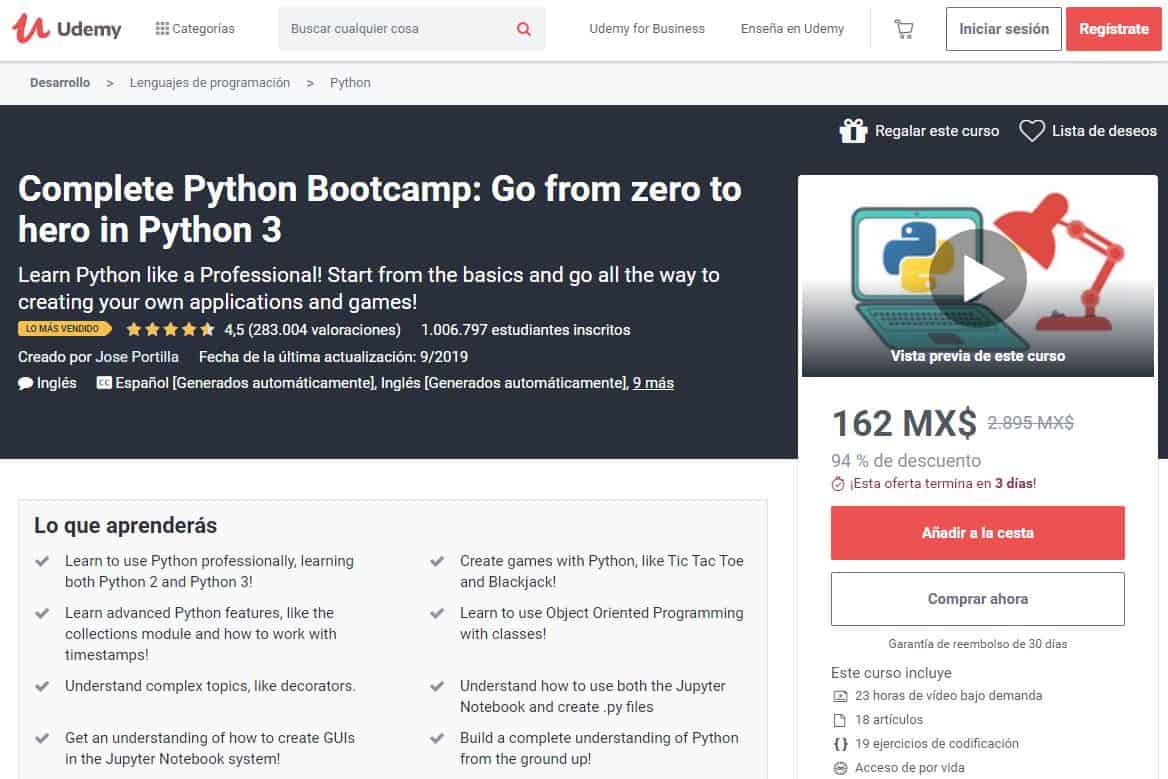Click the Comprar ahora button
Screen dimensions: 1168x779
tap(977, 599)
